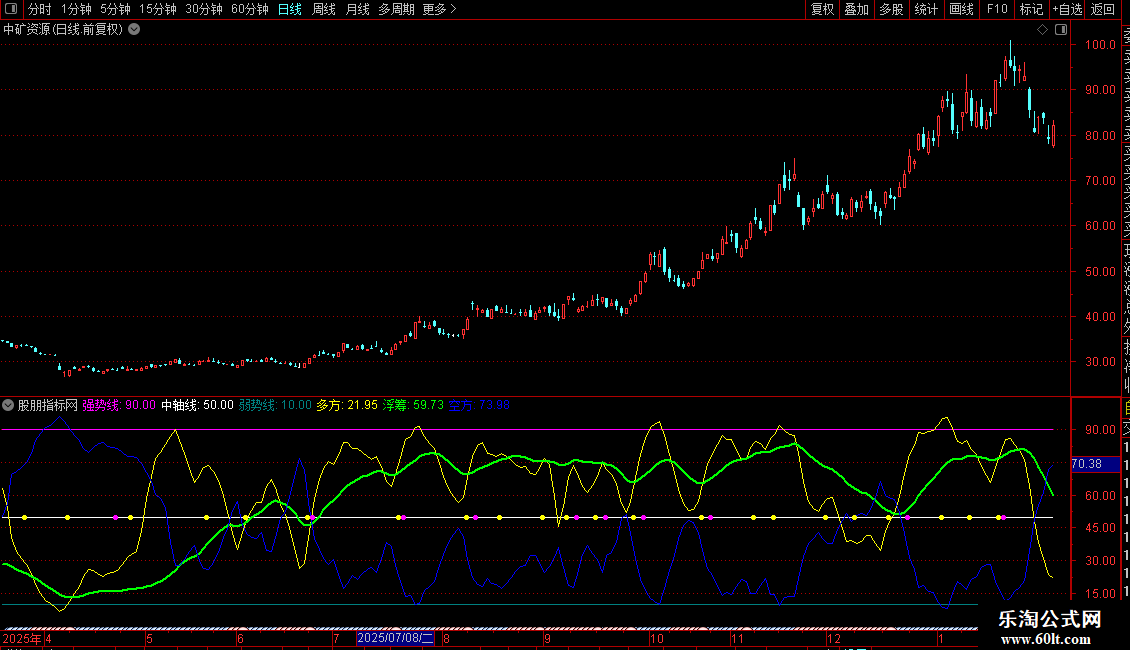Toggle the right panel layout icon

1061,30
